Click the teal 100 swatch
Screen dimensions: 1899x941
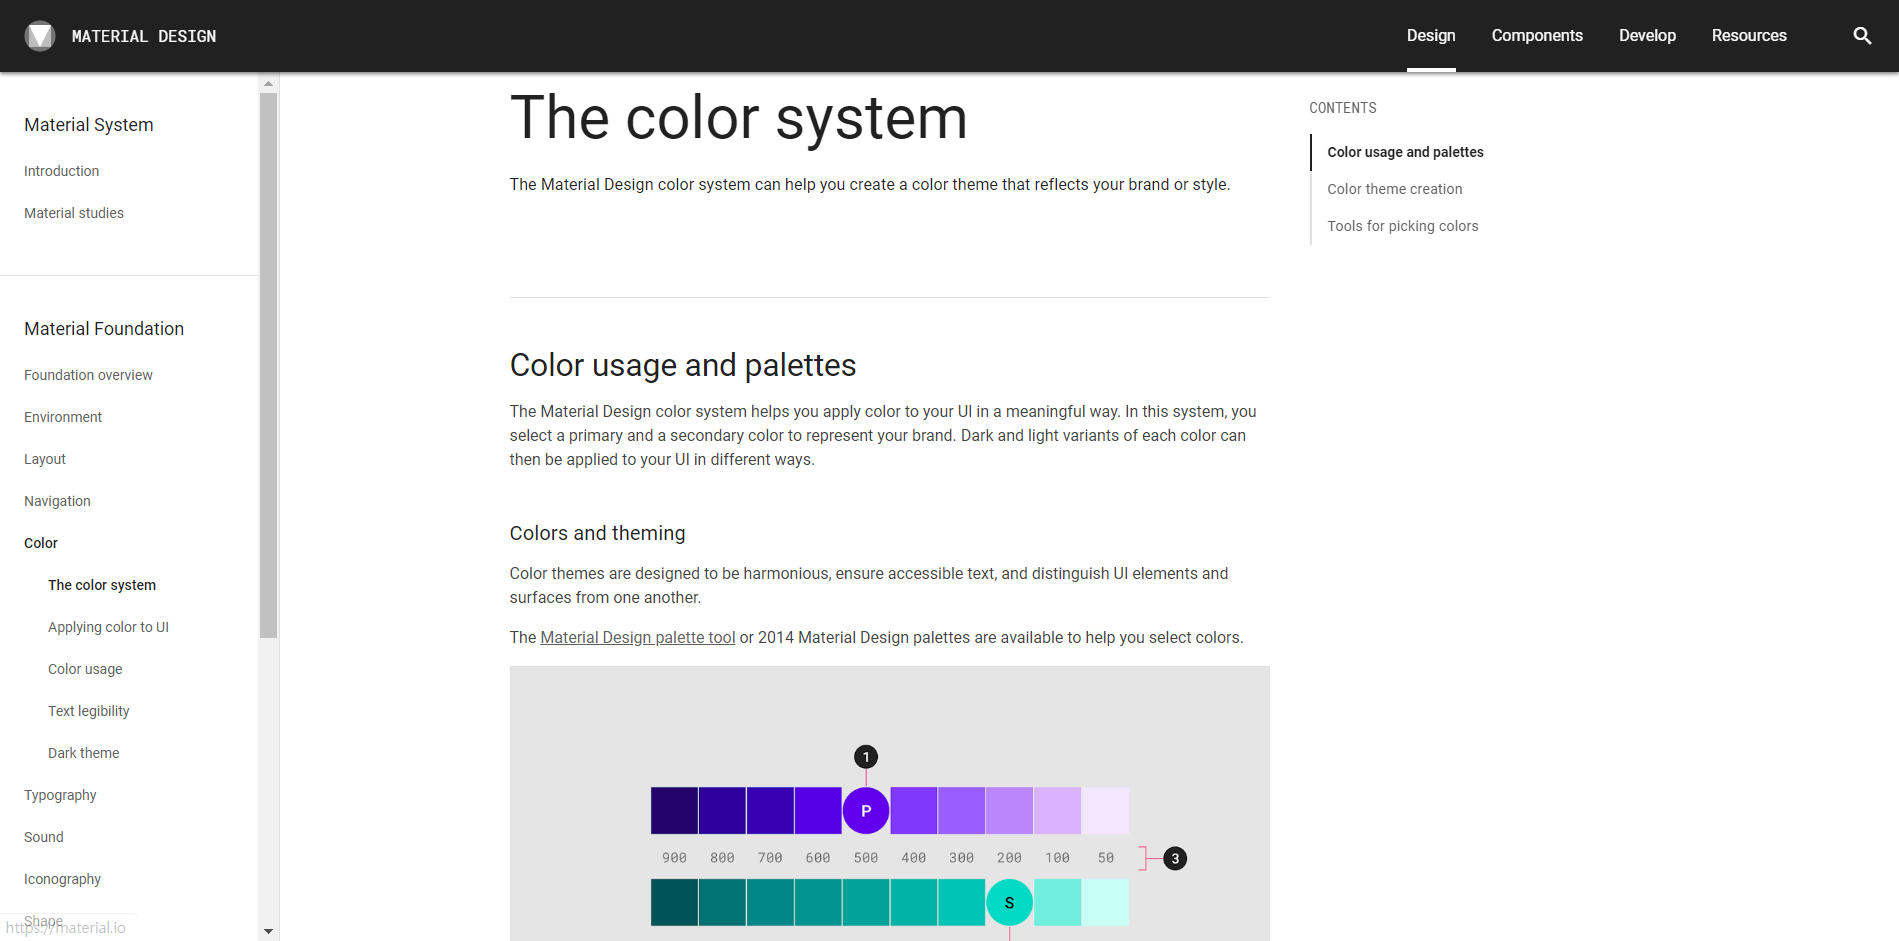point(1057,903)
